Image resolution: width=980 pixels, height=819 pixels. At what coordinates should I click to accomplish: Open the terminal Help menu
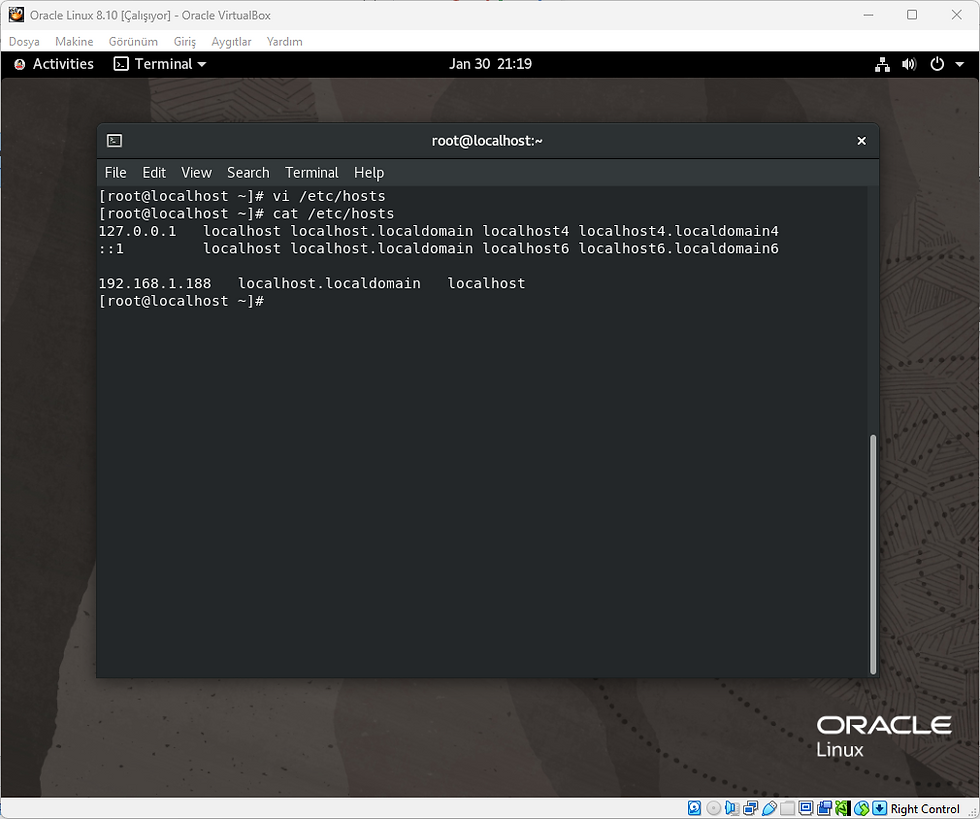point(369,173)
